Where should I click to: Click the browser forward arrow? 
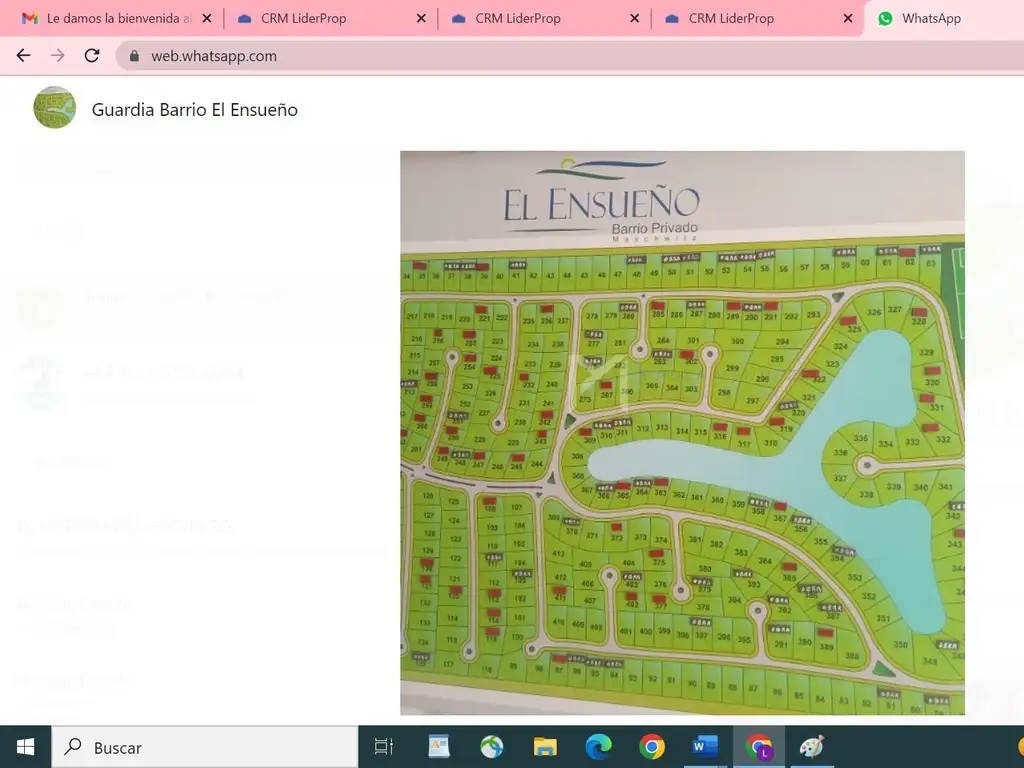pyautogui.click(x=58, y=56)
